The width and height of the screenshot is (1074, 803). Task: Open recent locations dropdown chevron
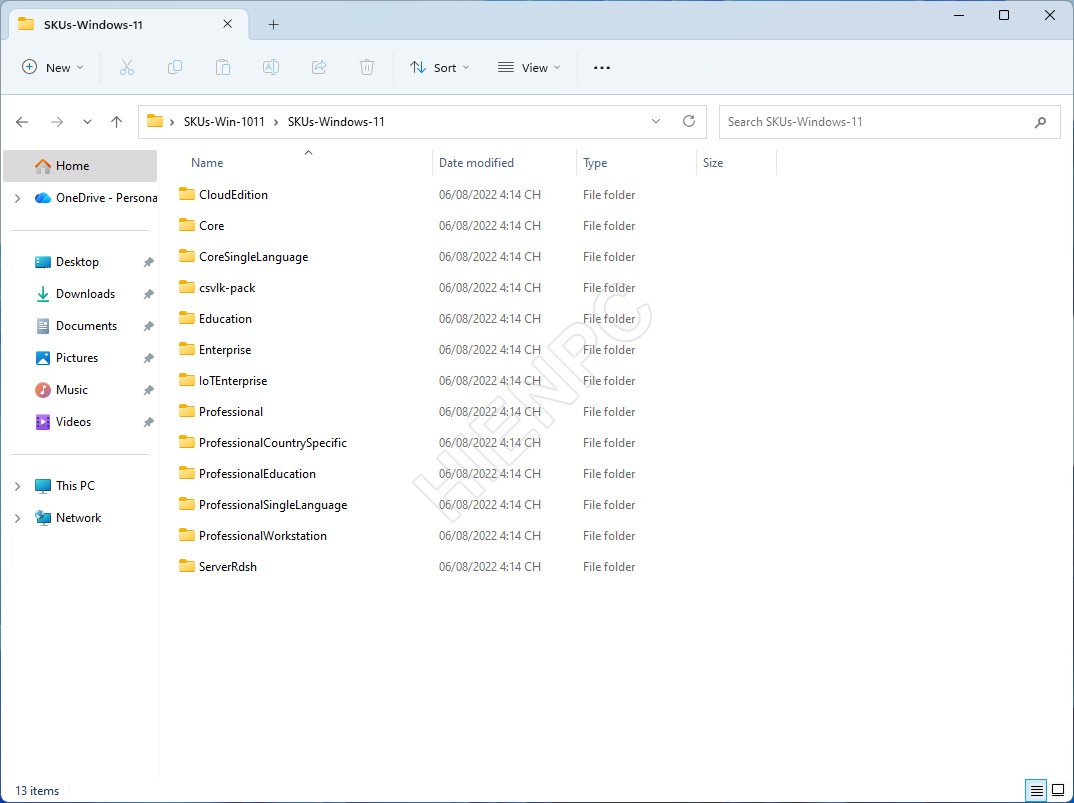pyautogui.click(x=87, y=122)
